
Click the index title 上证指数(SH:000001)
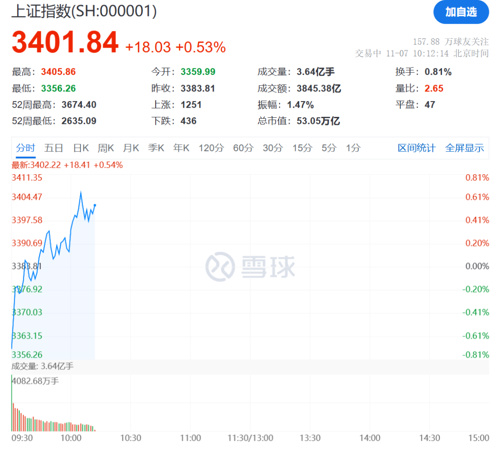point(84,11)
